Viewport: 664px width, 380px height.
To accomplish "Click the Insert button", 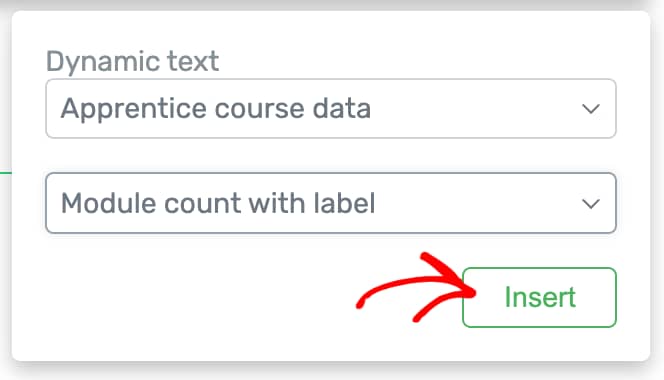I will click(x=539, y=297).
